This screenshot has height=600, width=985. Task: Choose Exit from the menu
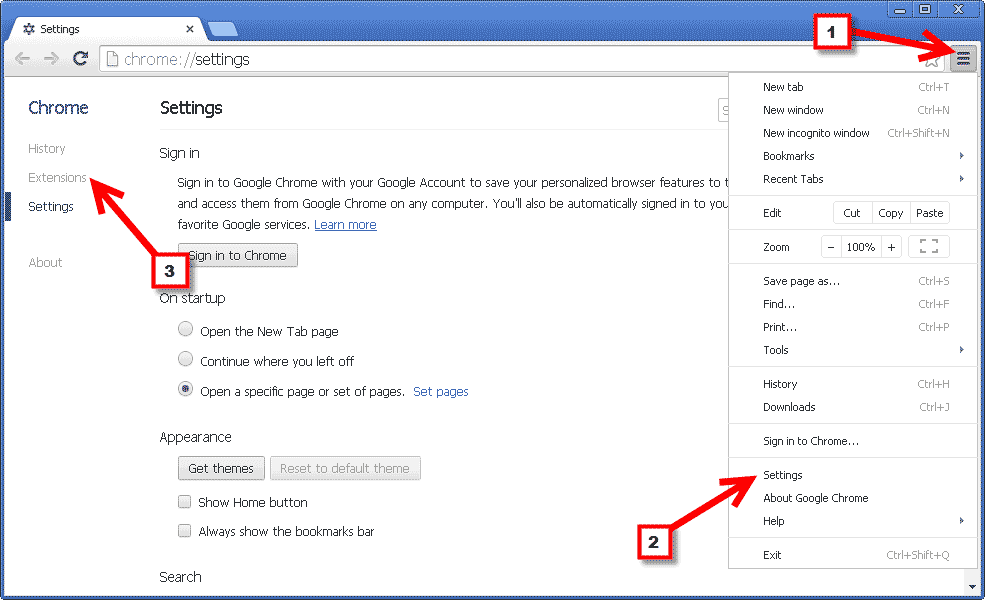[853, 555]
